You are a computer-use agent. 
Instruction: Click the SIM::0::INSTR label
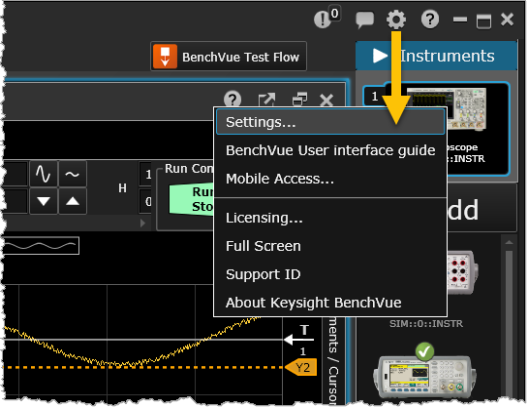click(426, 324)
